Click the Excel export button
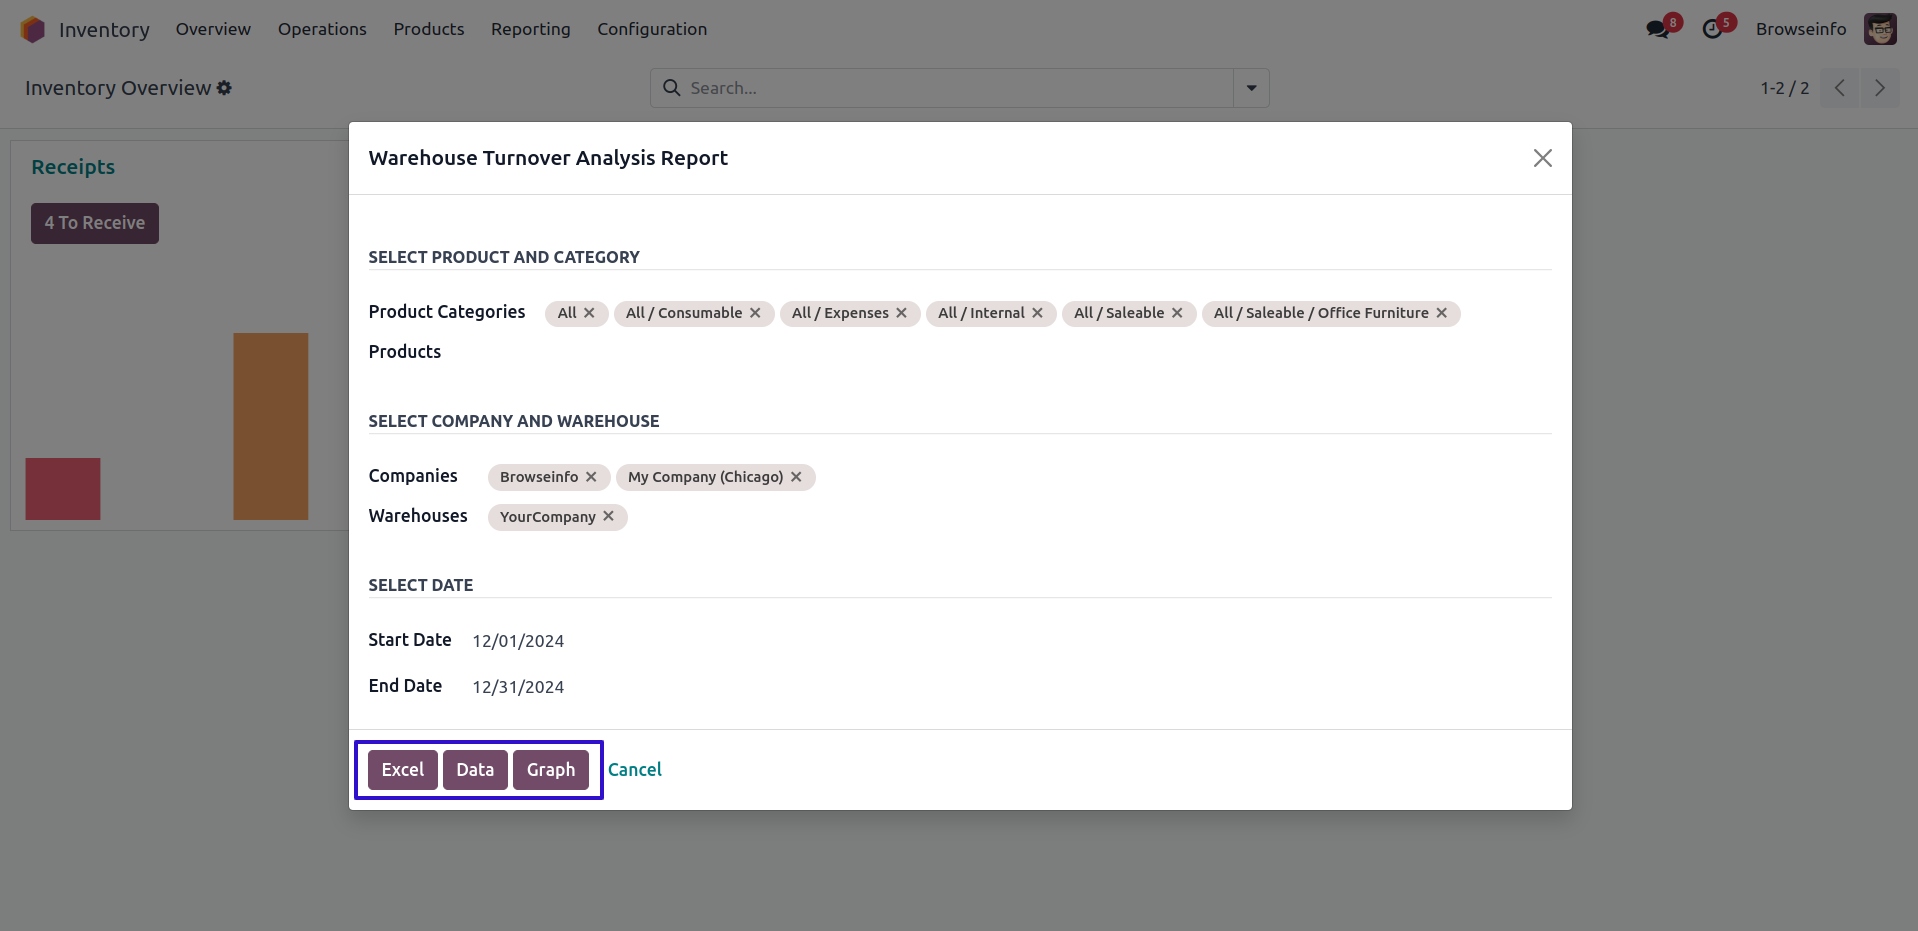 point(402,770)
